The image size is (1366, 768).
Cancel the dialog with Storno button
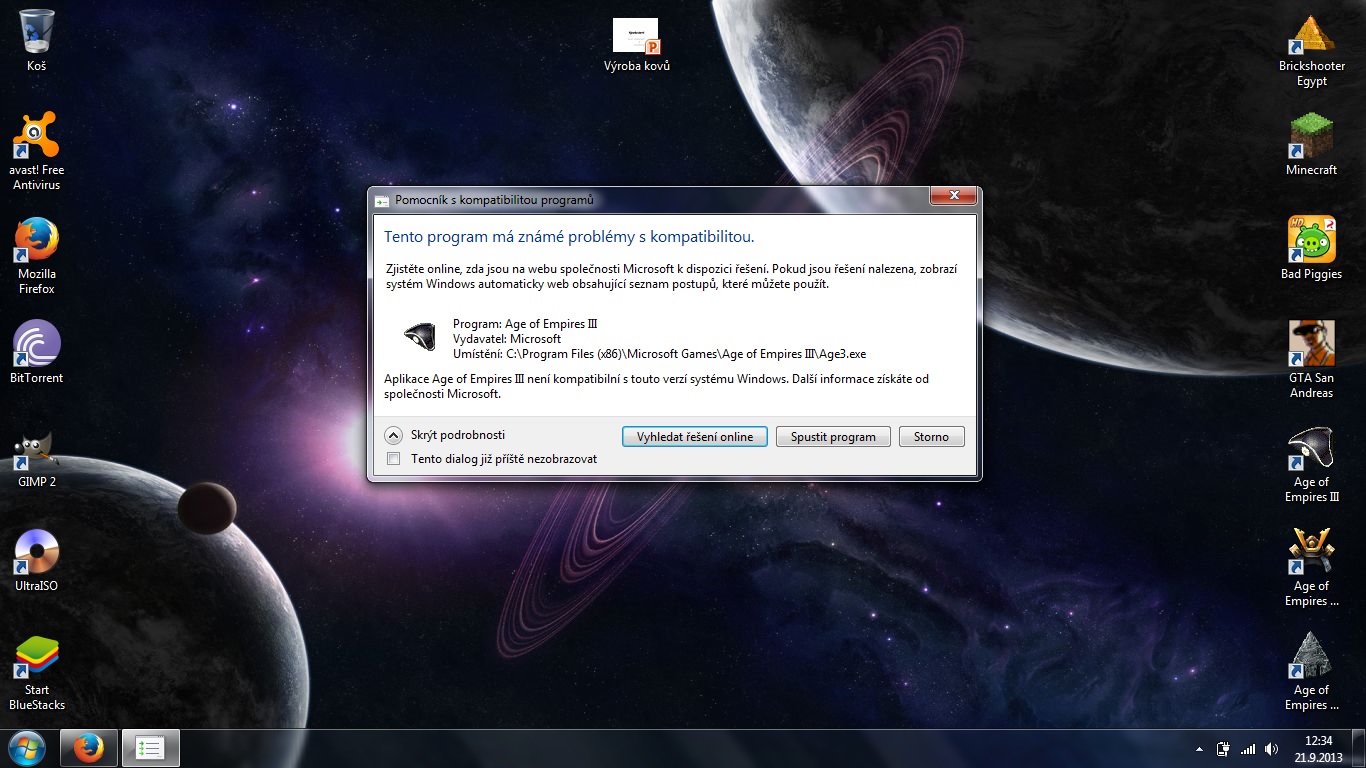click(931, 437)
